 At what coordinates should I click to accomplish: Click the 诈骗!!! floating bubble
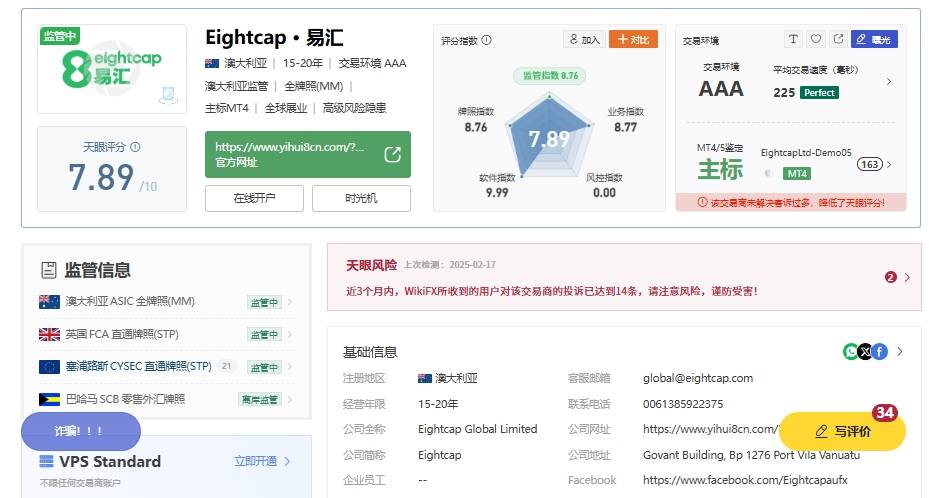(x=81, y=431)
